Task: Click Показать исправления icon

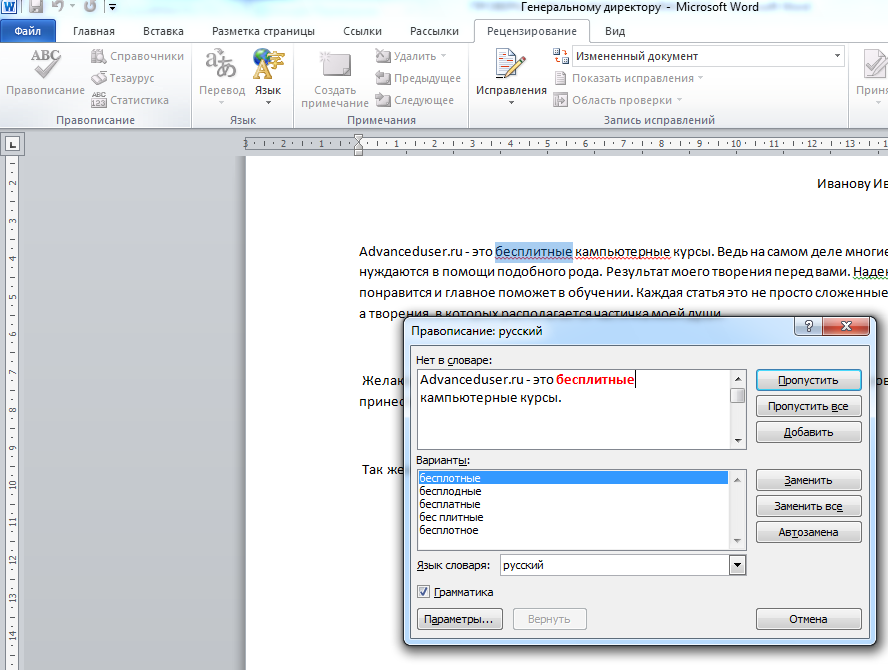Action: (x=560, y=78)
